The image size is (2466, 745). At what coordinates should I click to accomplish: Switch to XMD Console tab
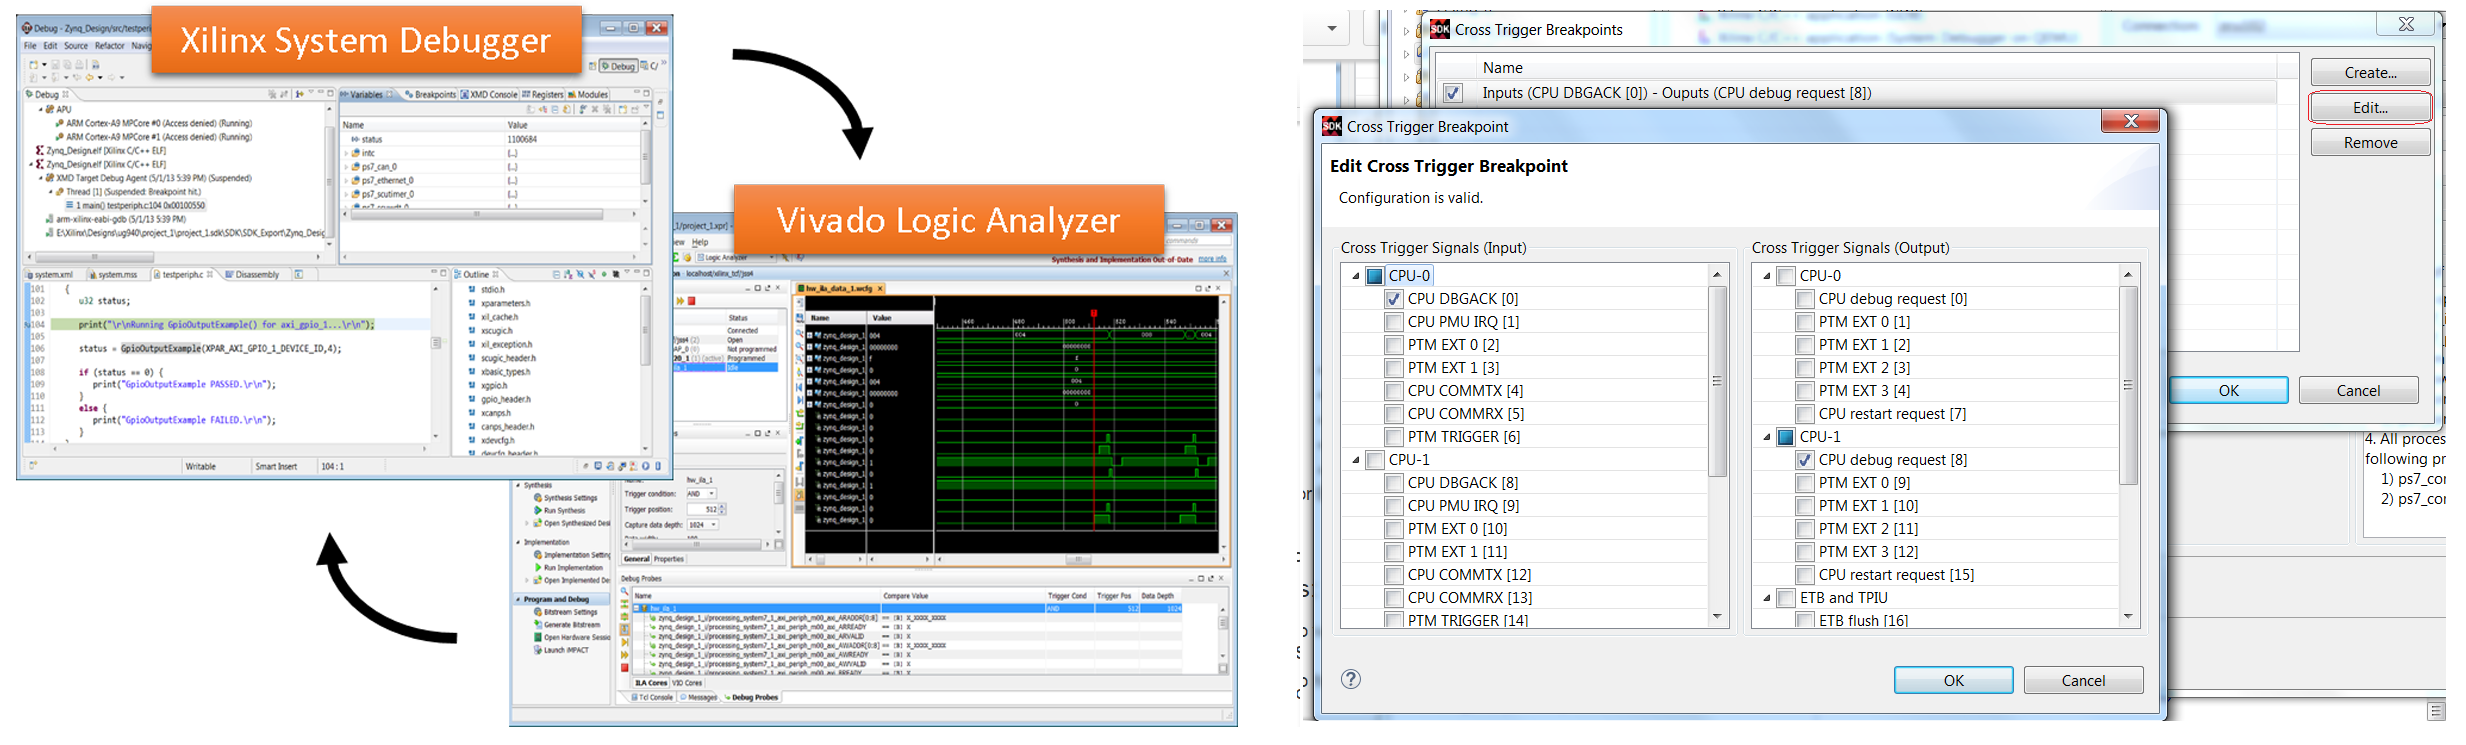(489, 95)
